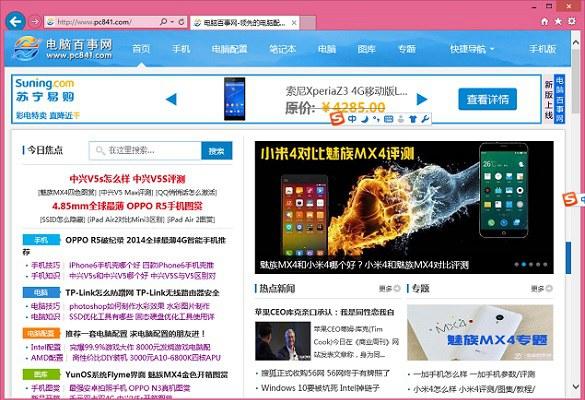Open the 手机 navigation item
Image resolution: width=585 pixels, height=400 pixels.
[181, 49]
